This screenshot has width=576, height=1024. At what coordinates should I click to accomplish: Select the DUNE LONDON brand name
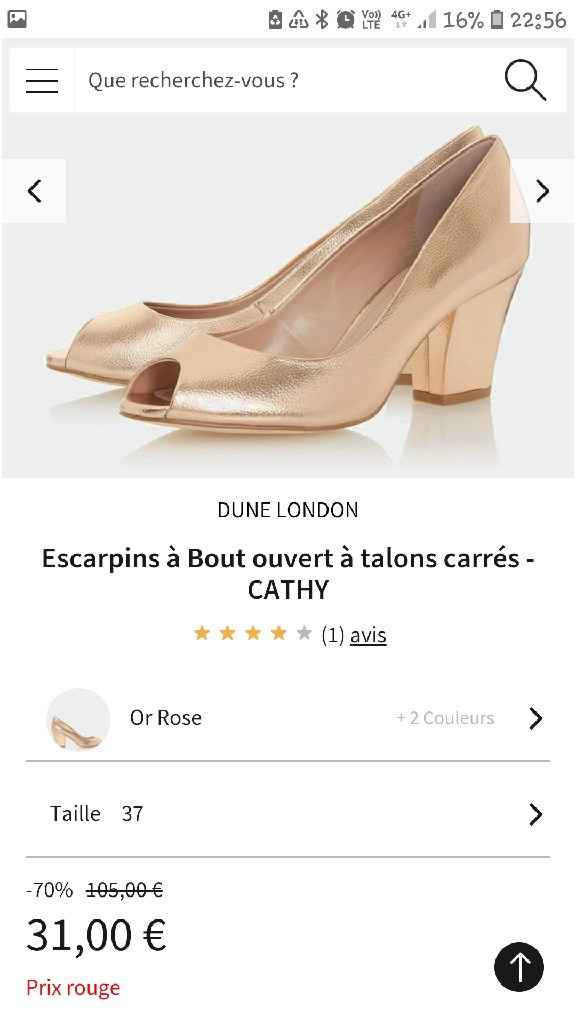[x=288, y=510]
